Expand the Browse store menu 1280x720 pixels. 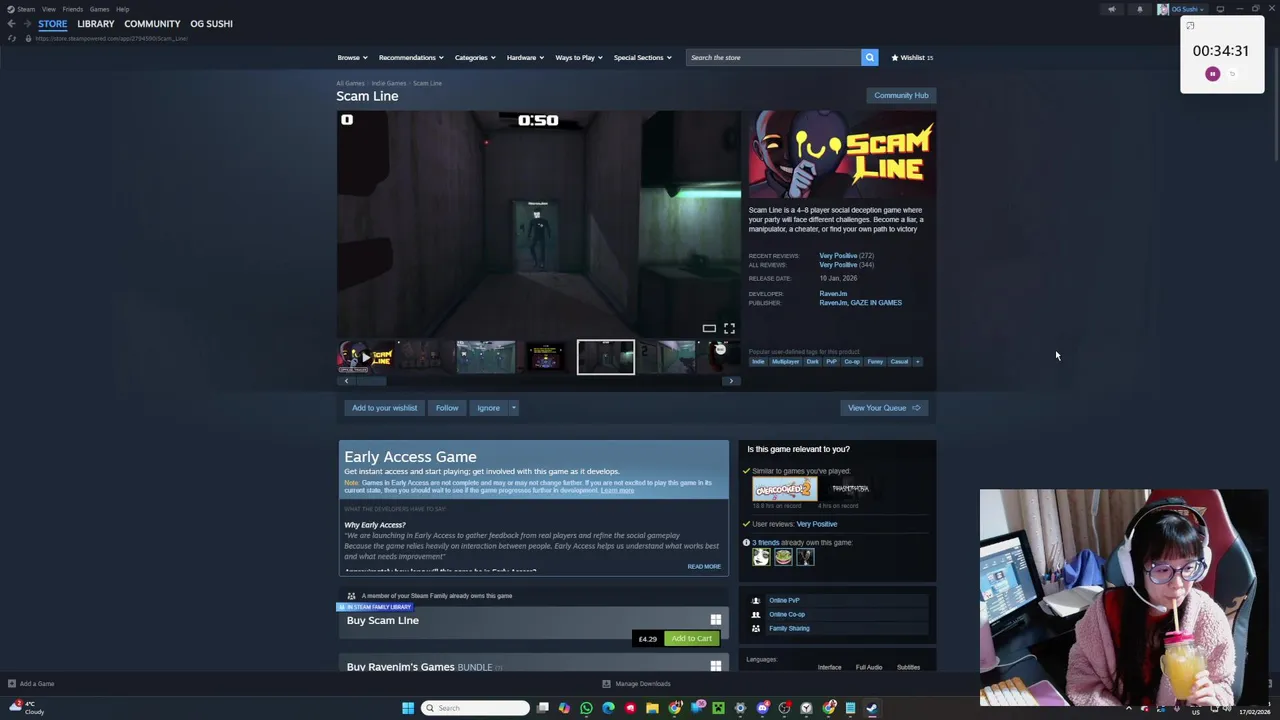[352, 57]
